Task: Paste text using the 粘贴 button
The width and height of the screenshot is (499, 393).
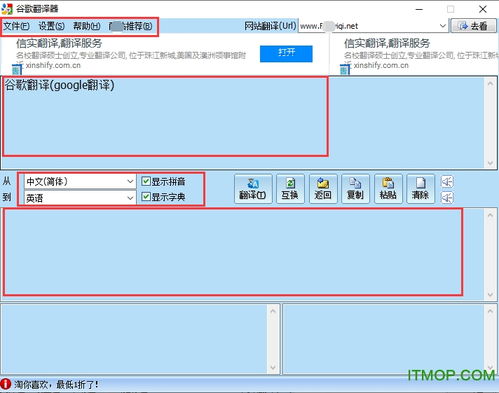Action: (x=388, y=189)
